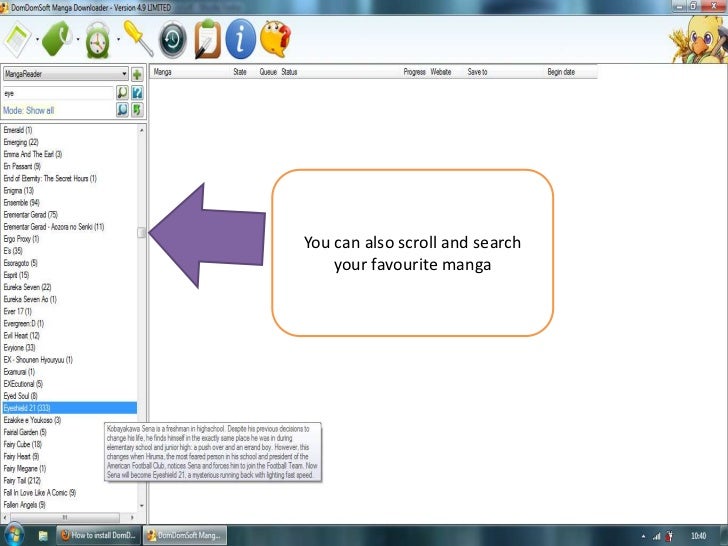
Task: Select highlighted 'Eyeshield 21 (333)' entry
Action: 70,408
